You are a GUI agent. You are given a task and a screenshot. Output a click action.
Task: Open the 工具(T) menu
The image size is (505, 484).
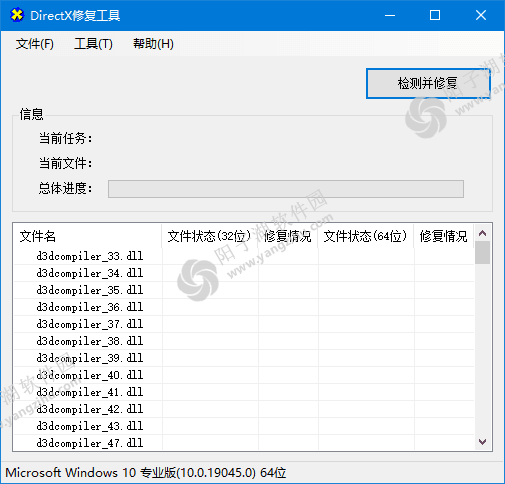click(93, 44)
